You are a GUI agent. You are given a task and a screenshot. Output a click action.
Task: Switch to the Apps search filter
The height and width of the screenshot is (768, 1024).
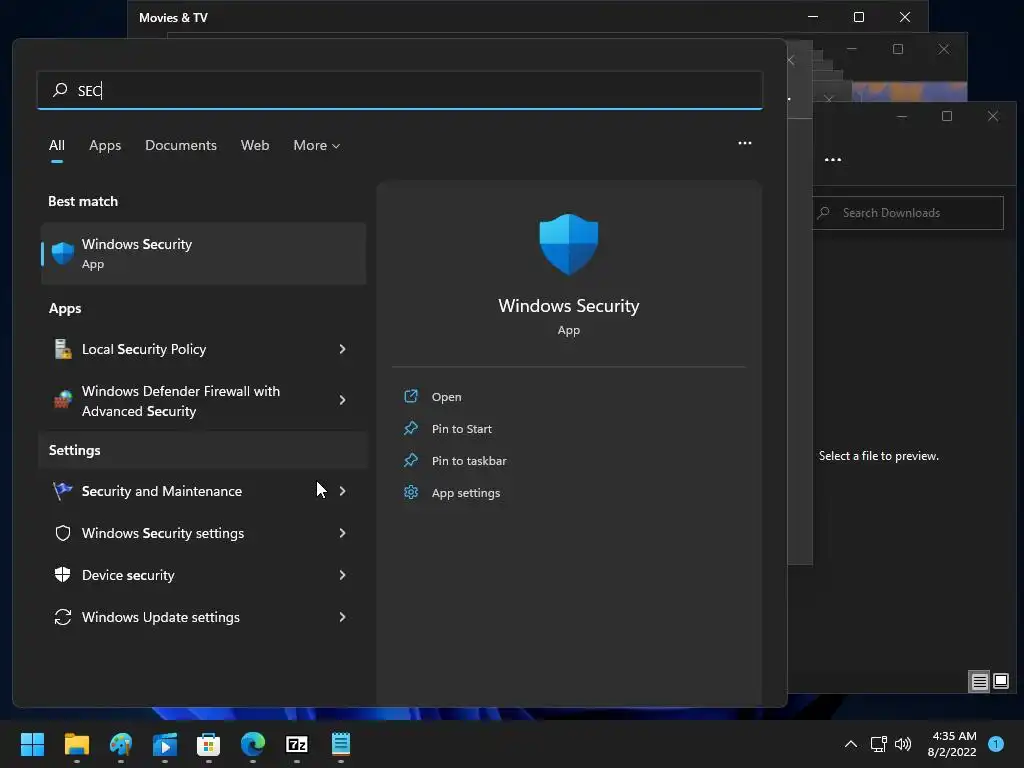[105, 145]
